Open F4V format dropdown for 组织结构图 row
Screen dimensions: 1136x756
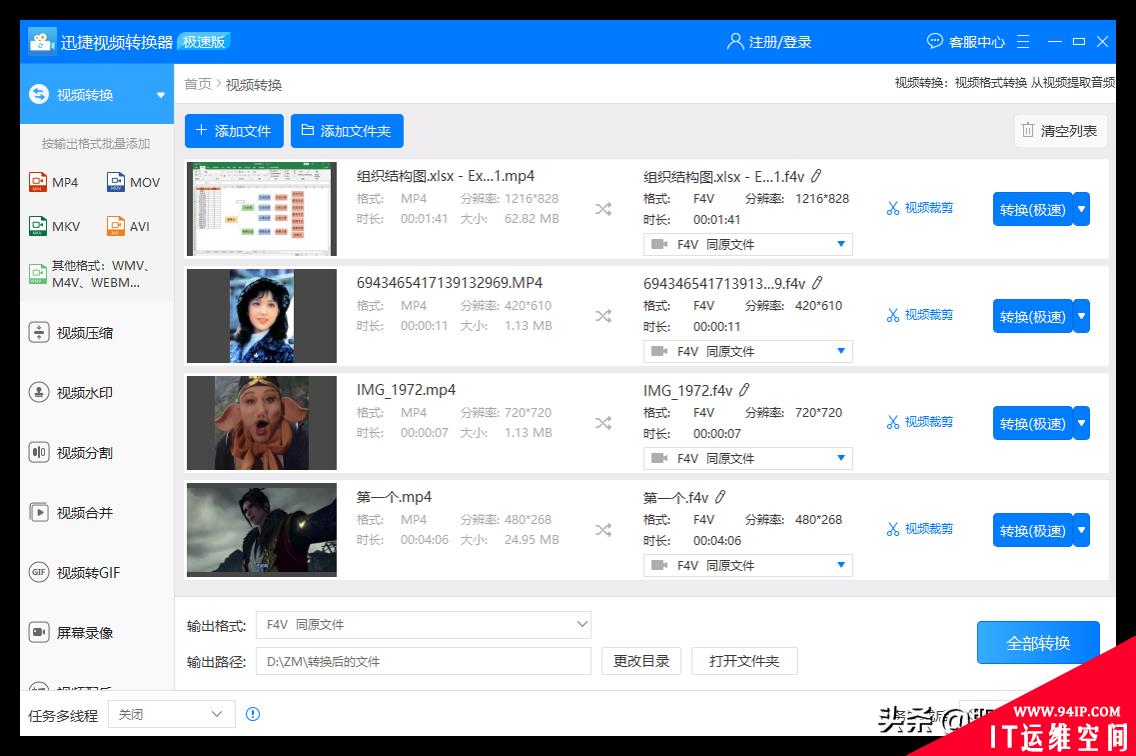(748, 244)
